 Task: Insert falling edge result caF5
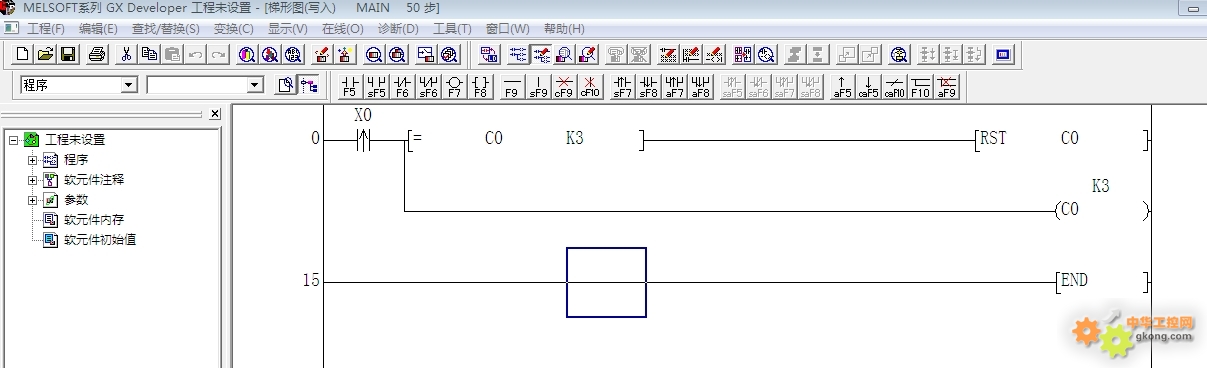click(x=868, y=86)
